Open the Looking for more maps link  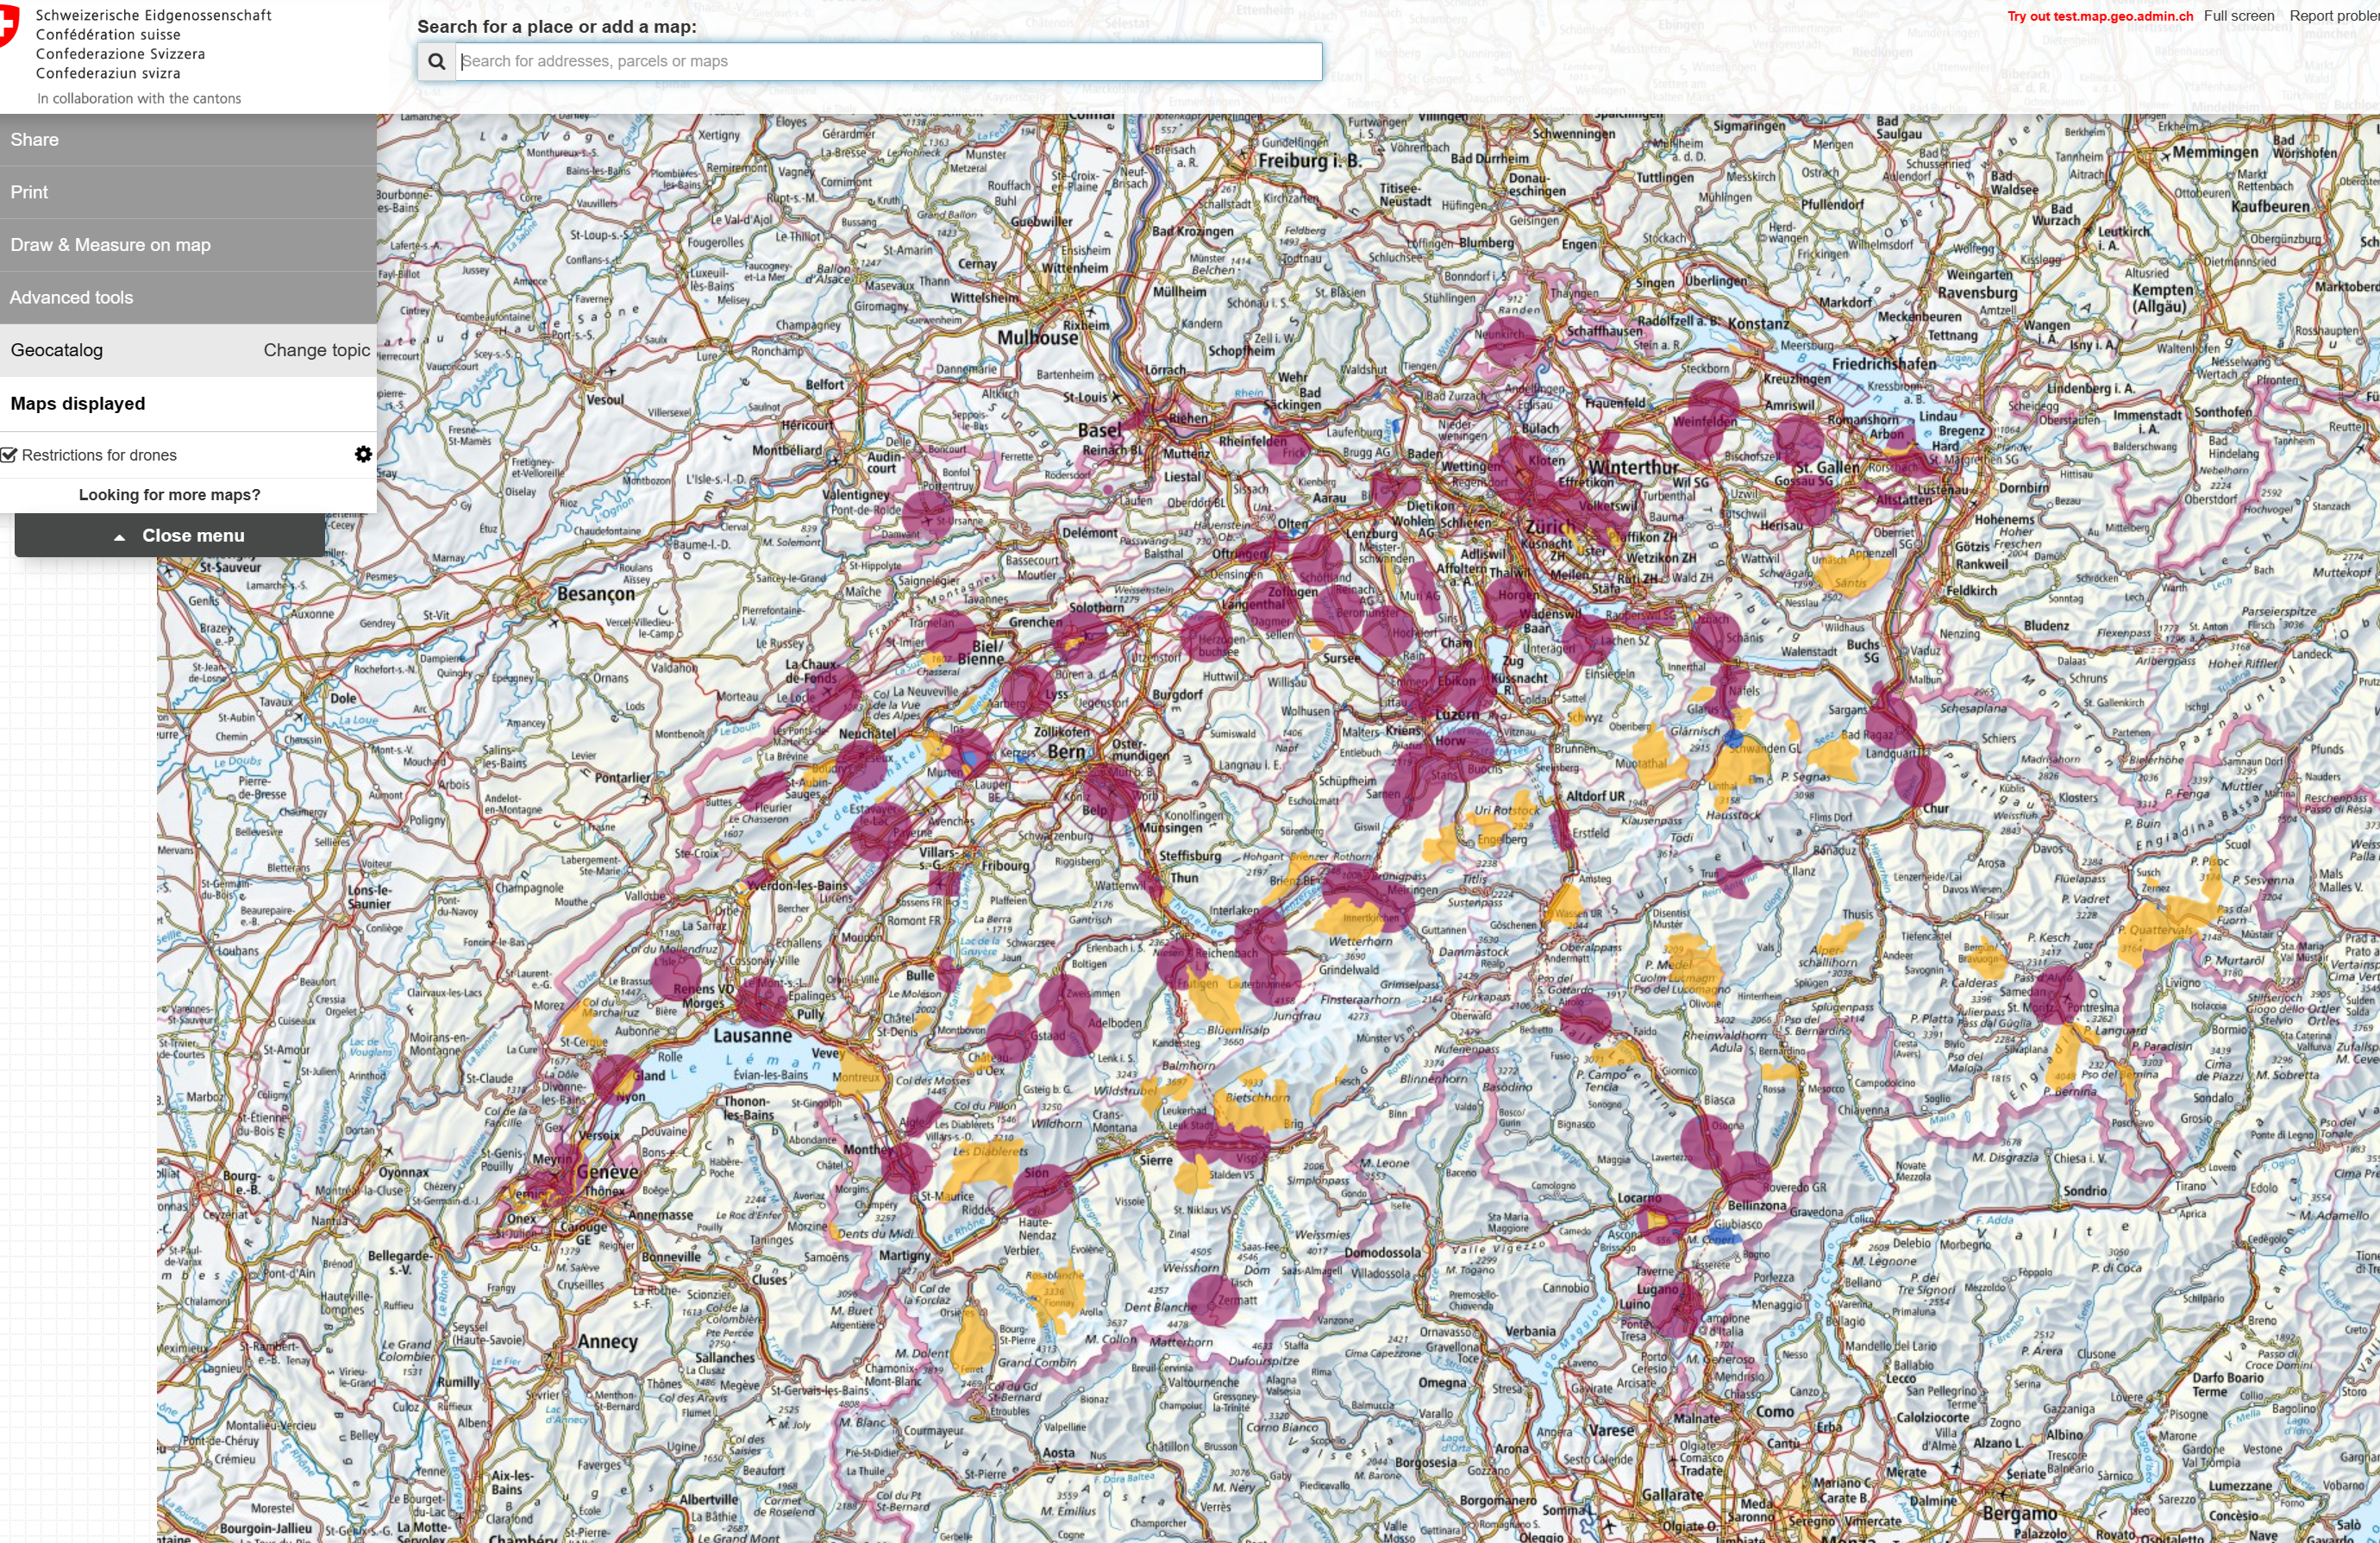[x=169, y=495]
